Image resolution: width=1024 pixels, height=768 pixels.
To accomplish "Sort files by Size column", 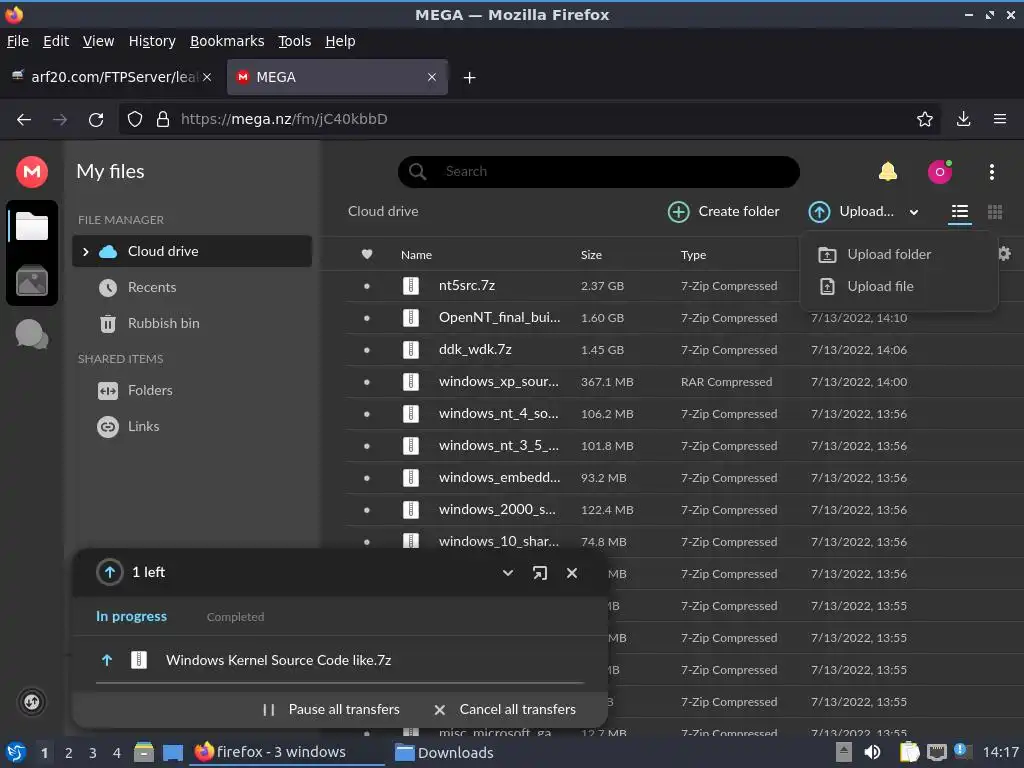I will click(591, 255).
